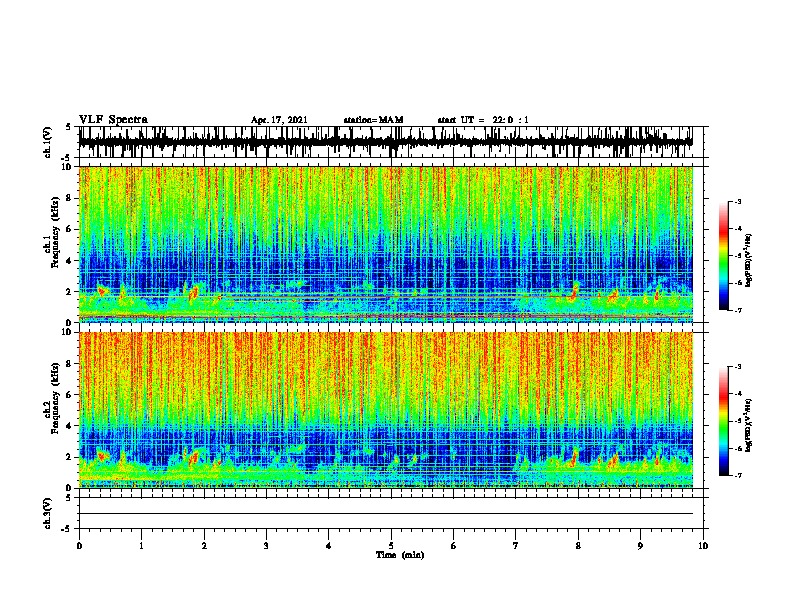The width and height of the screenshot is (792, 612).
Task: Click the "-3" tick on ch.1 colorbar
Action: click(737, 201)
